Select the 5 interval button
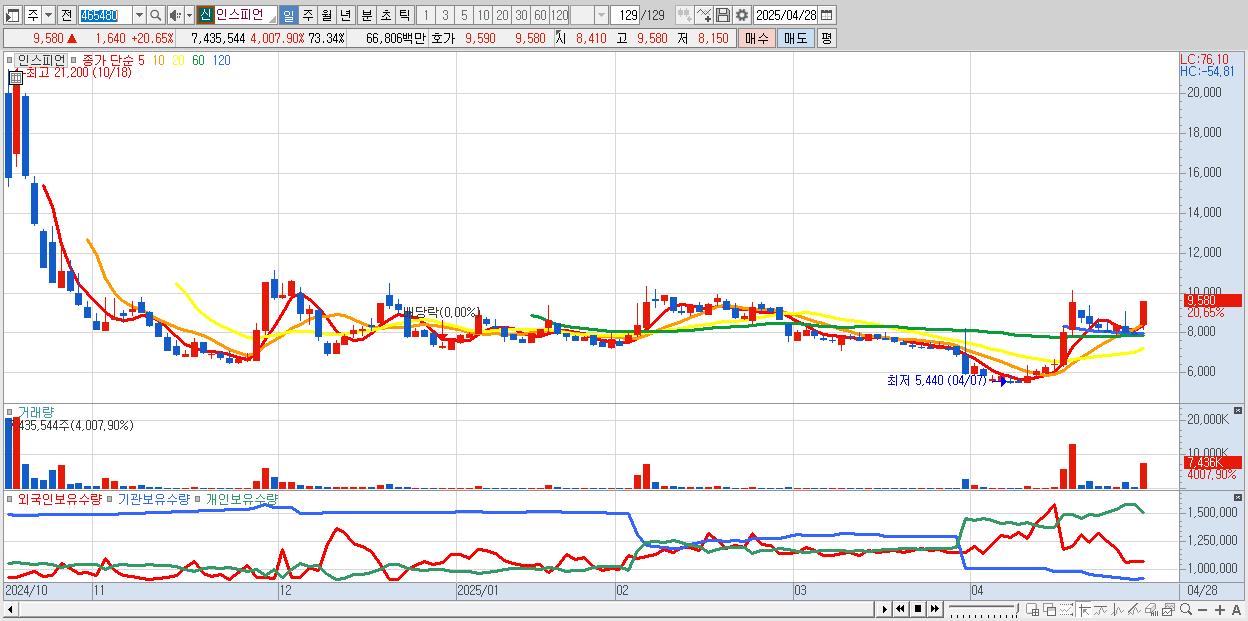The height and width of the screenshot is (621, 1248). click(464, 15)
